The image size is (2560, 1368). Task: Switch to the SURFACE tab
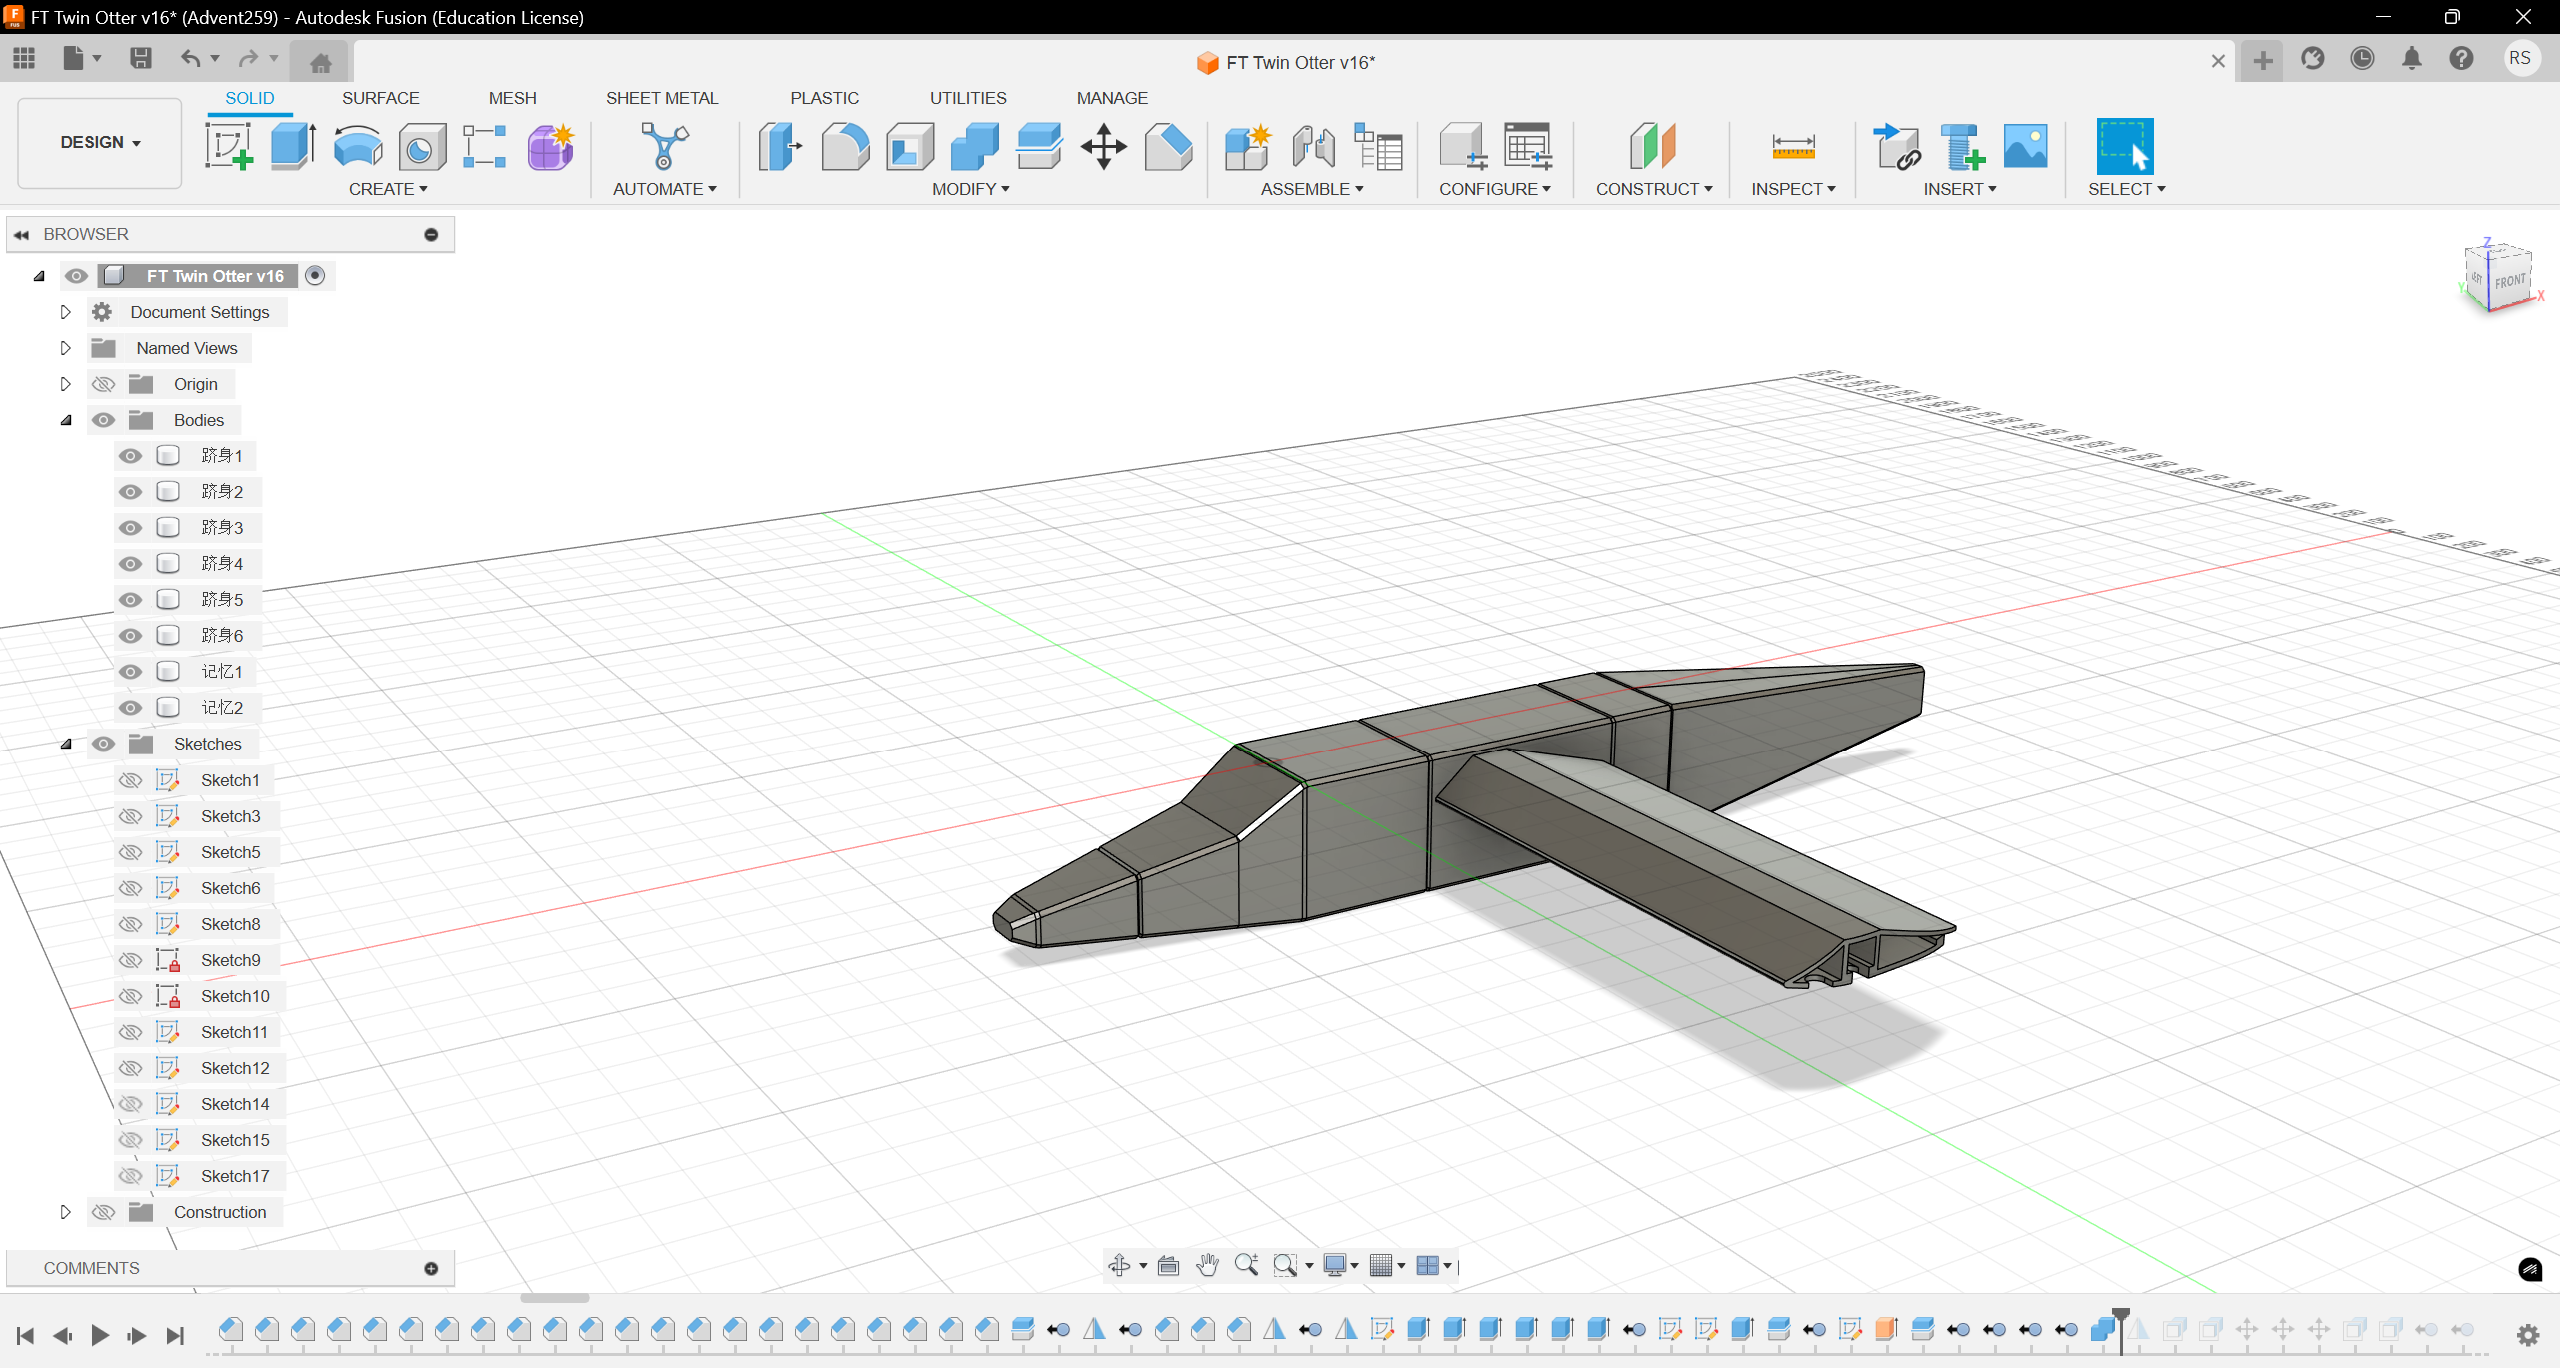coord(380,98)
